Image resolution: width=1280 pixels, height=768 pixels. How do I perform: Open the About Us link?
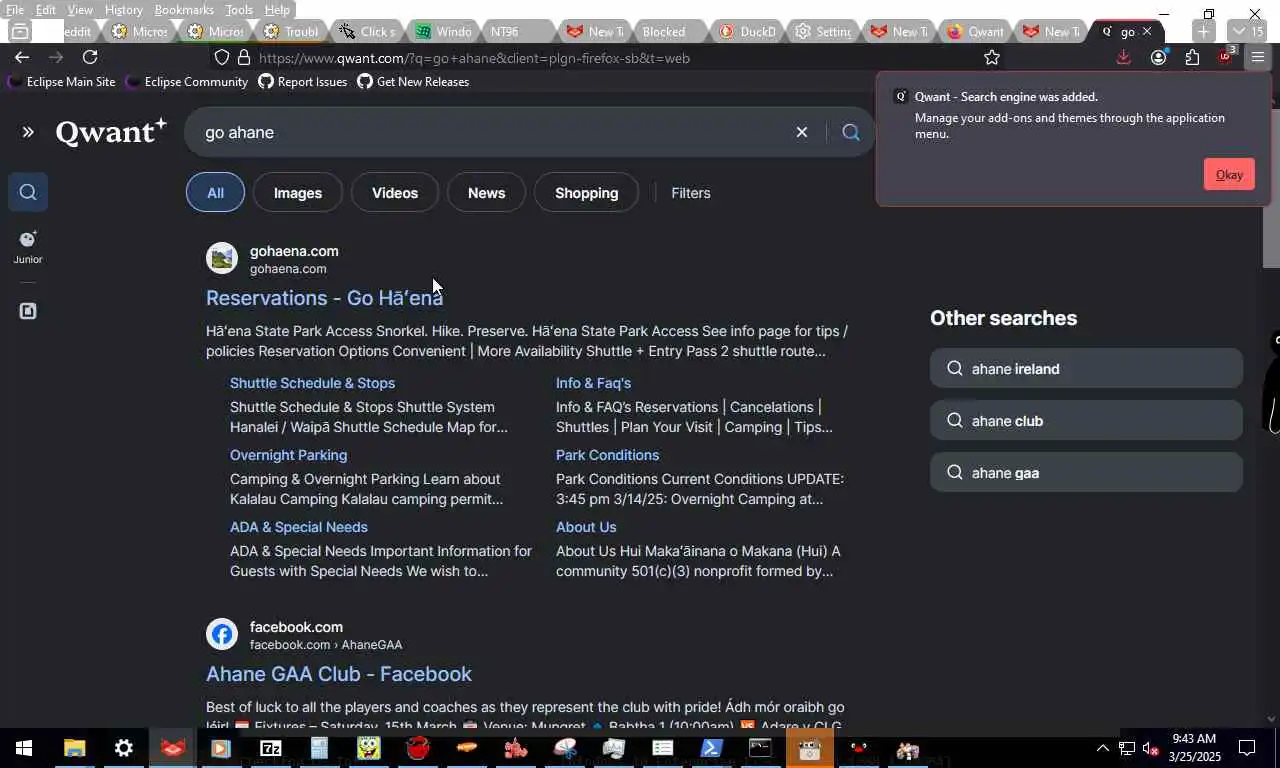(586, 527)
